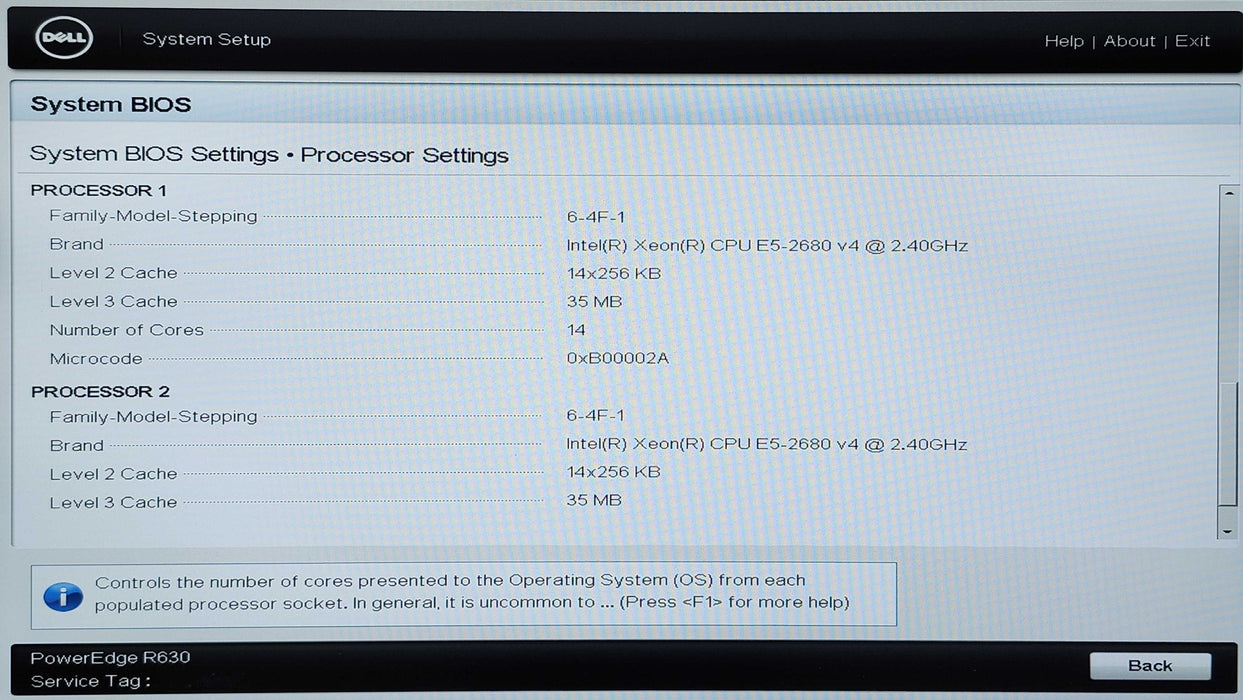Click Processor 1 value 6-4F-1
Viewport: 1243px width, 700px height.
coord(595,217)
